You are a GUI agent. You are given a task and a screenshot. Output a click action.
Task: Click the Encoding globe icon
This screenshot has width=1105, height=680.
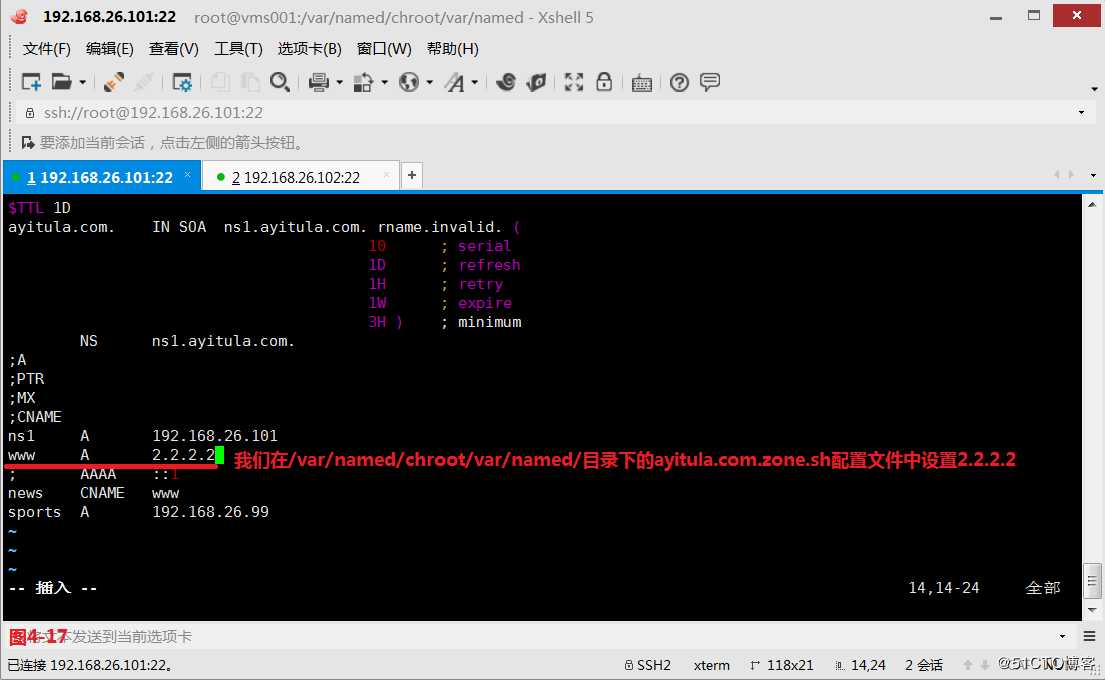[x=409, y=82]
